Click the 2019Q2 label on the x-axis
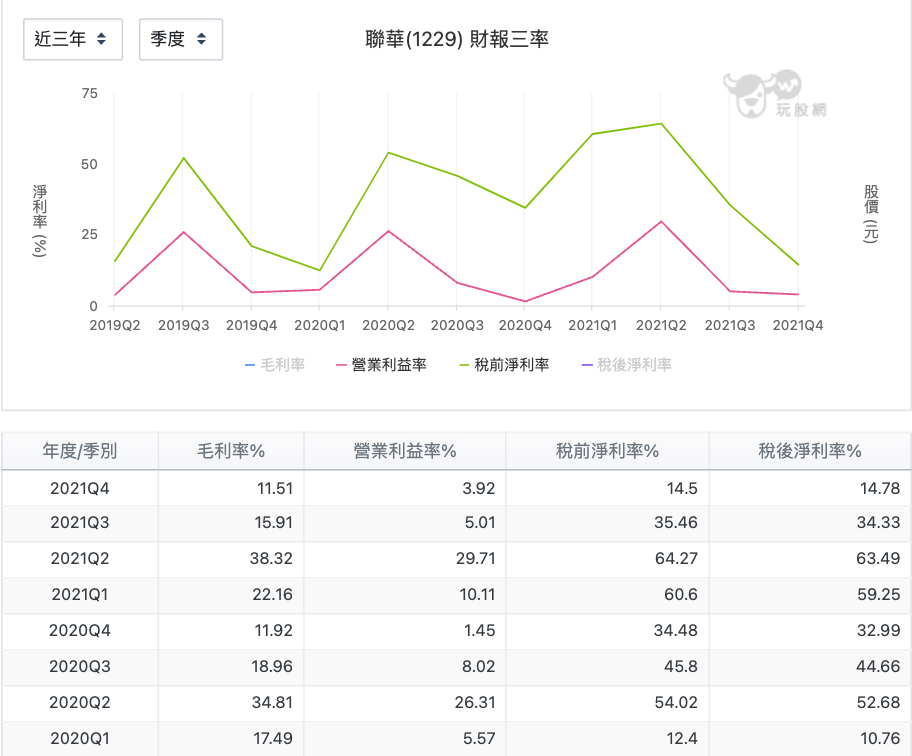The image size is (912, 756). pyautogui.click(x=115, y=325)
